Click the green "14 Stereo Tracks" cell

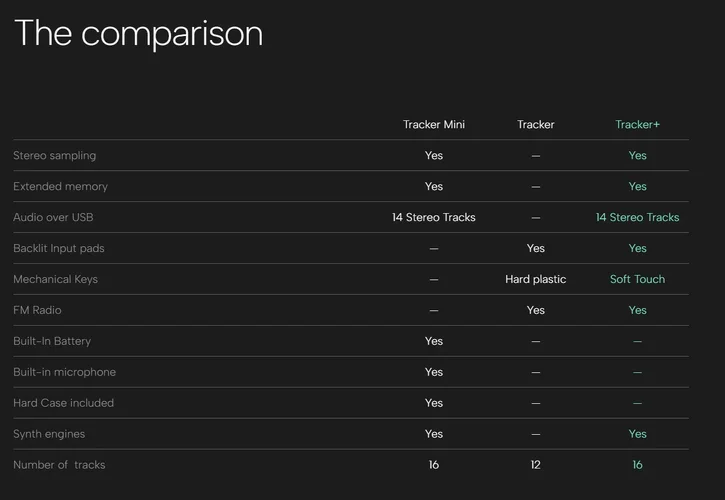pos(637,218)
